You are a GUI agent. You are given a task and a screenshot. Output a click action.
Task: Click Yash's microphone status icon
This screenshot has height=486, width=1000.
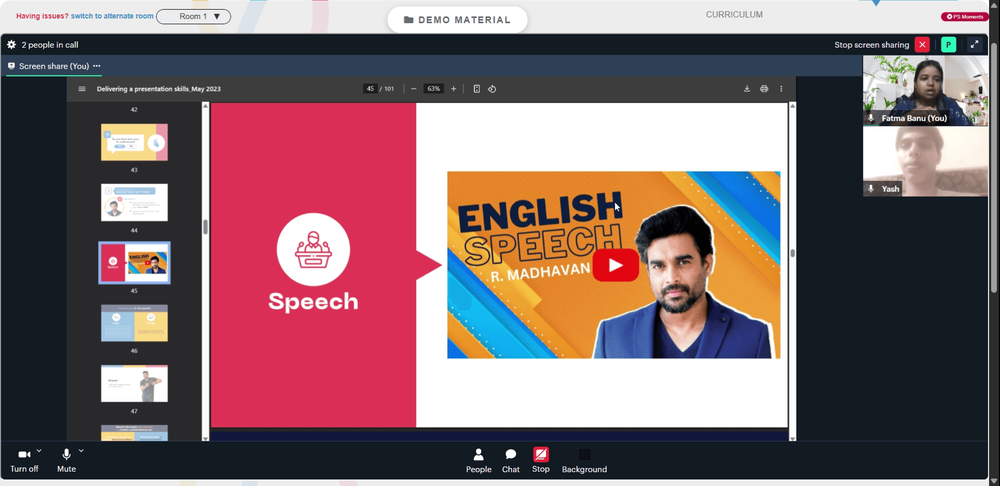871,189
